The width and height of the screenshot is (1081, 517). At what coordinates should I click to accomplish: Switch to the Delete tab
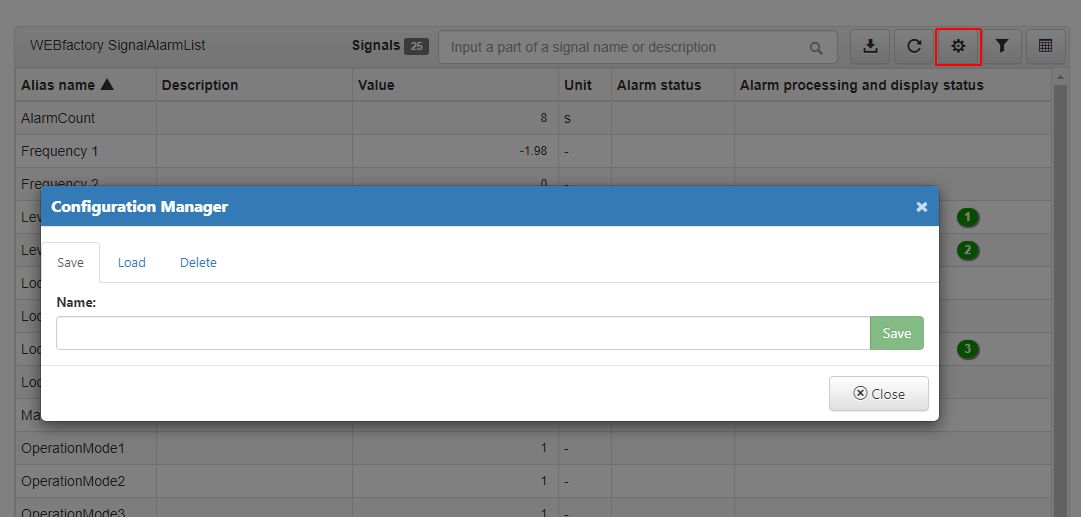pos(199,263)
